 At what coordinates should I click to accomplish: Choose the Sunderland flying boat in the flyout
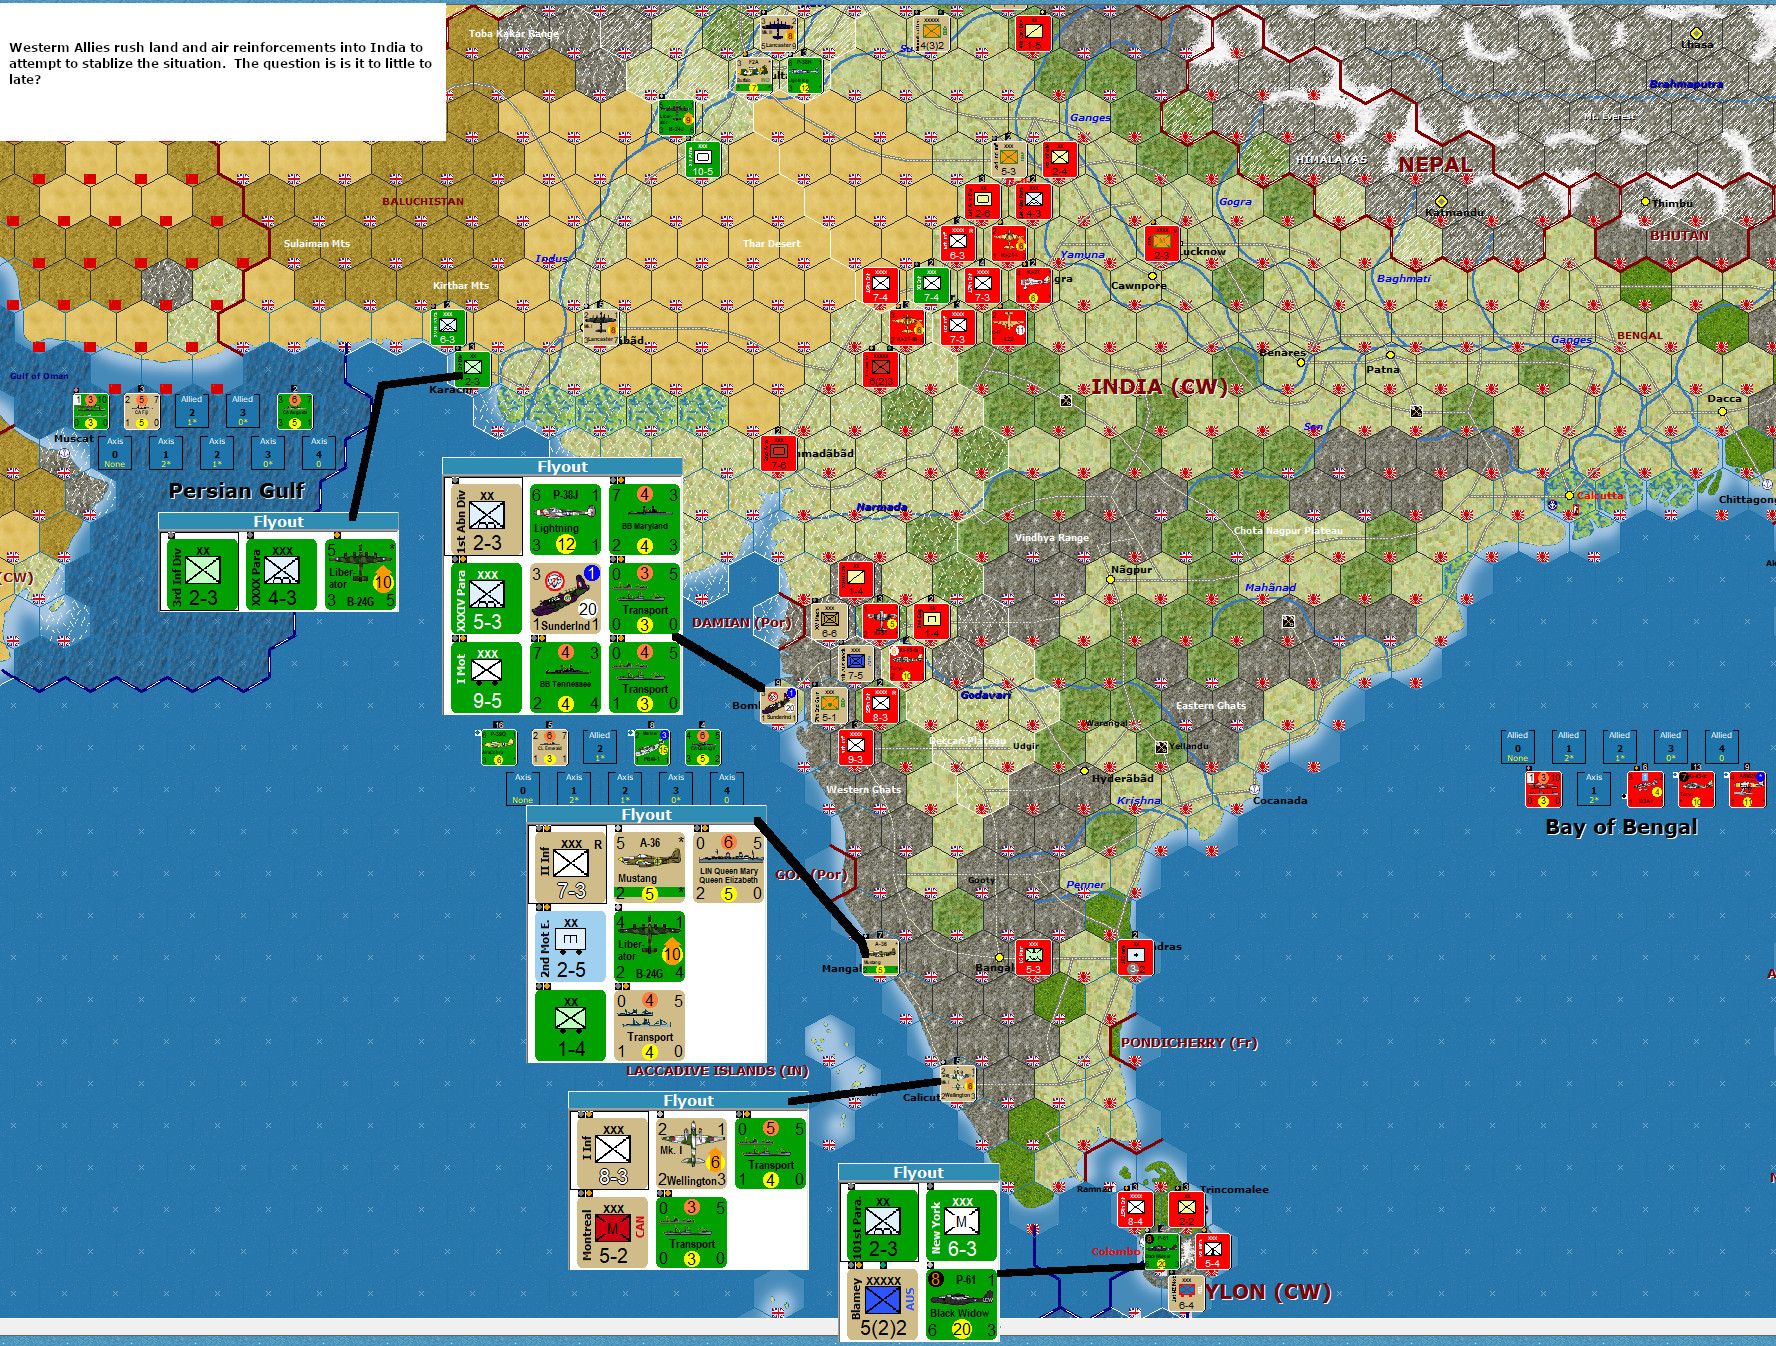[565, 598]
